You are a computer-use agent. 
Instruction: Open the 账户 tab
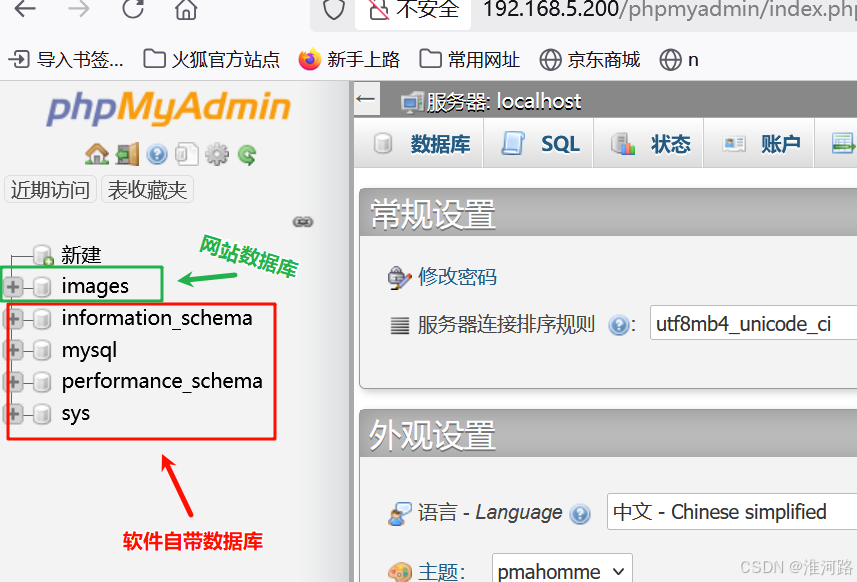point(760,144)
